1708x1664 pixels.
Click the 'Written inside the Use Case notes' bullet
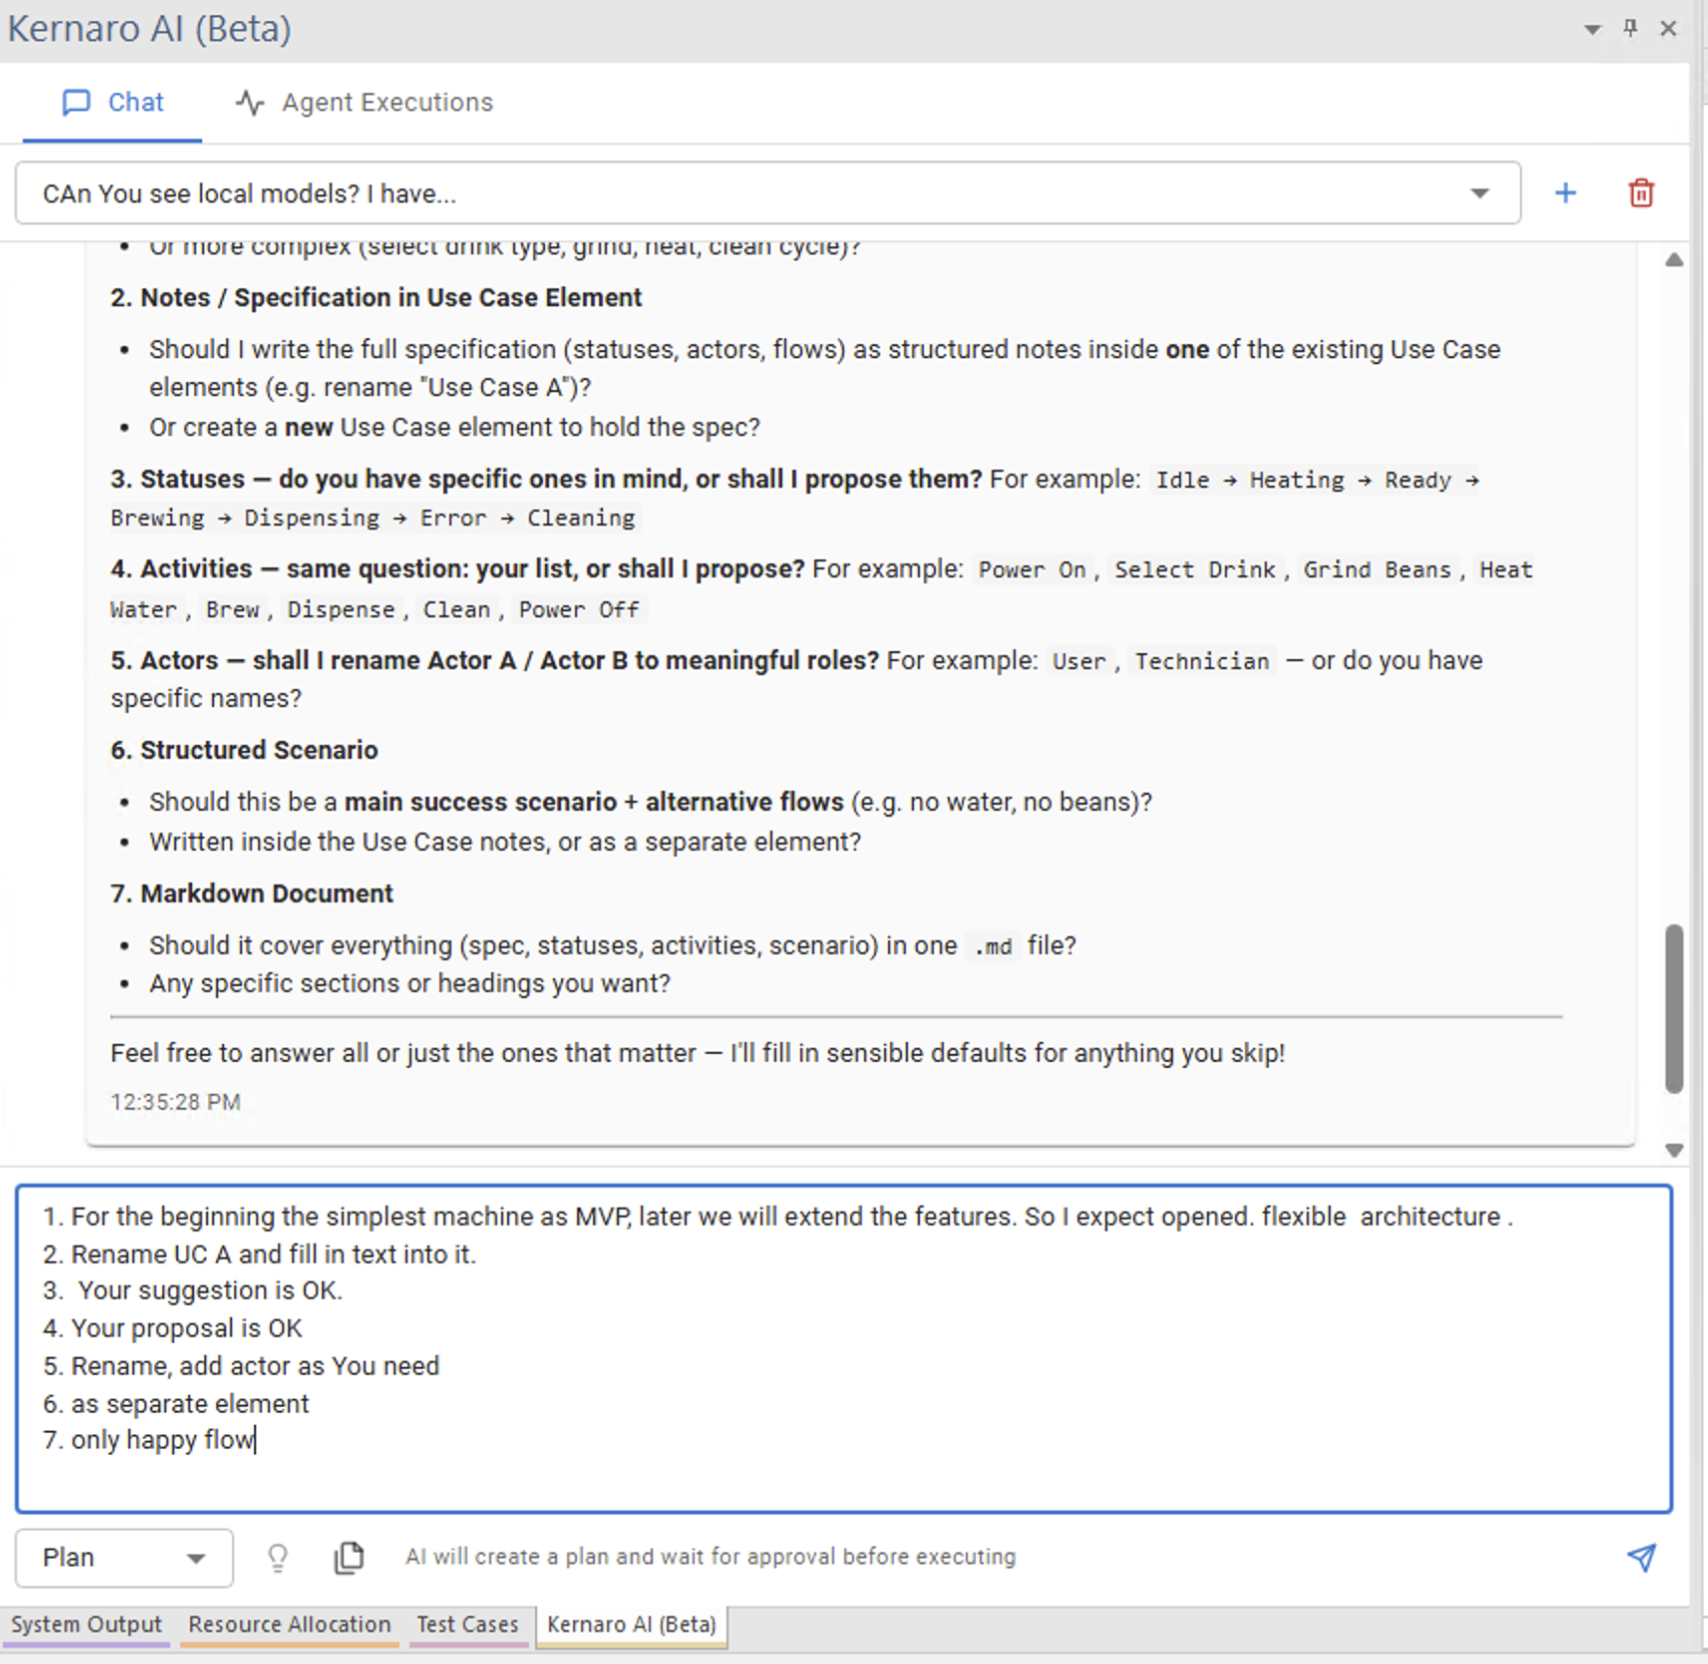point(505,842)
